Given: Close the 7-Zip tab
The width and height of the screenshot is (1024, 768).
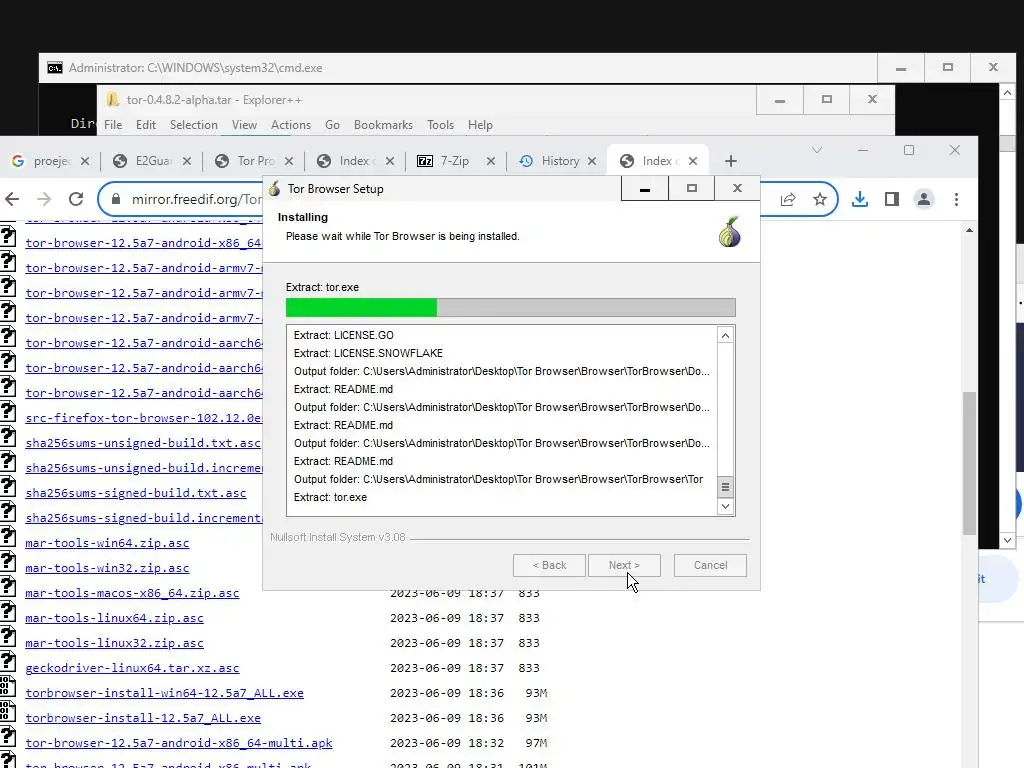Looking at the screenshot, I should click(x=491, y=161).
